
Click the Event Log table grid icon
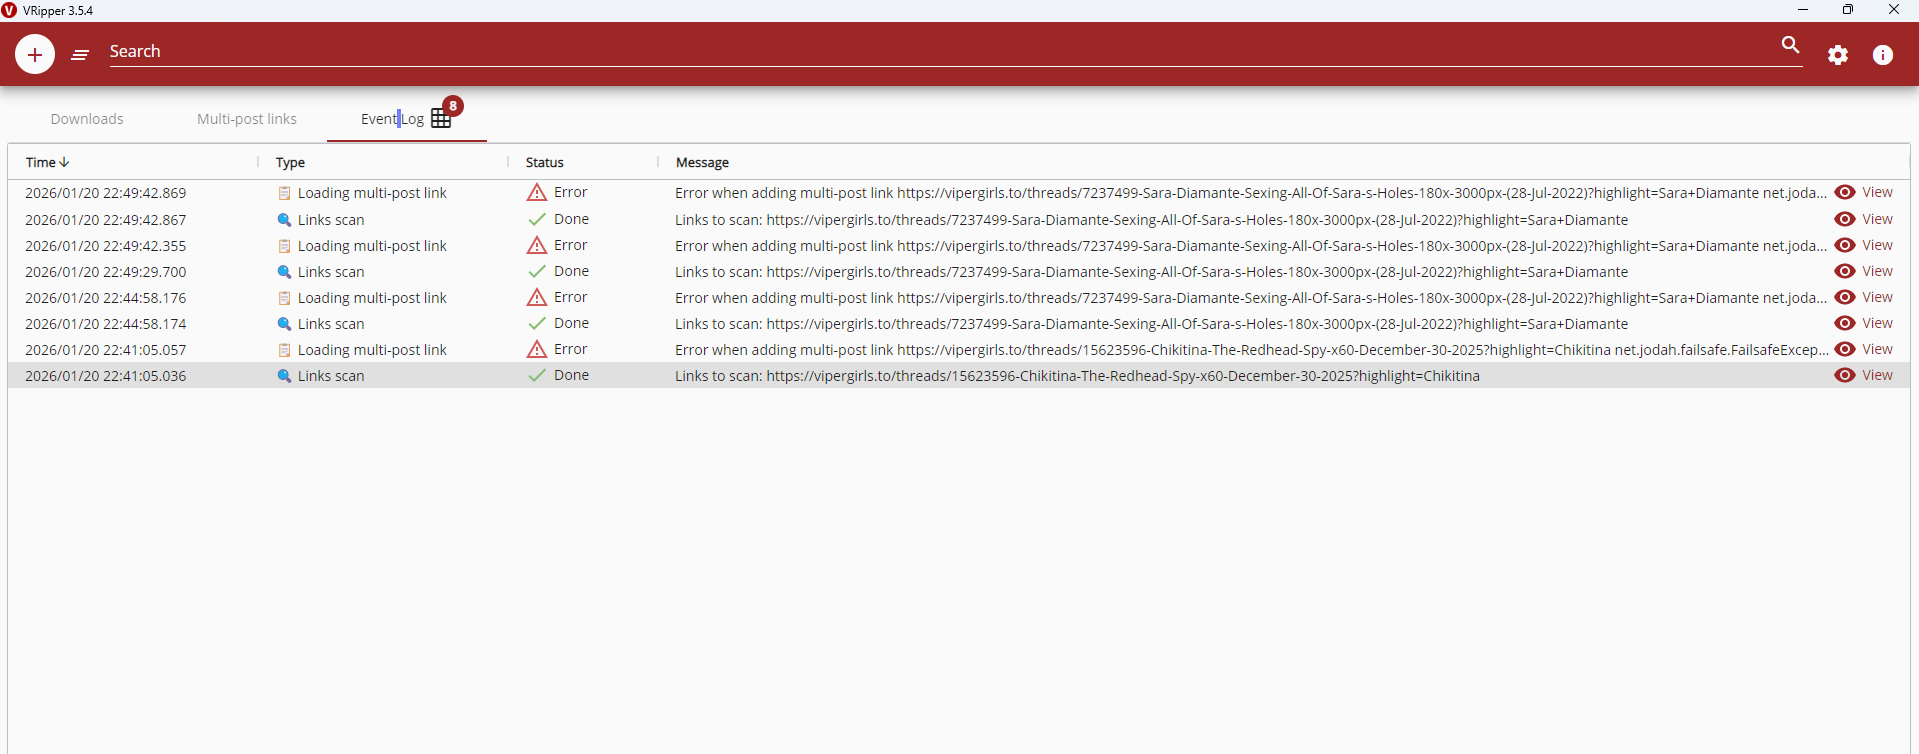(441, 118)
